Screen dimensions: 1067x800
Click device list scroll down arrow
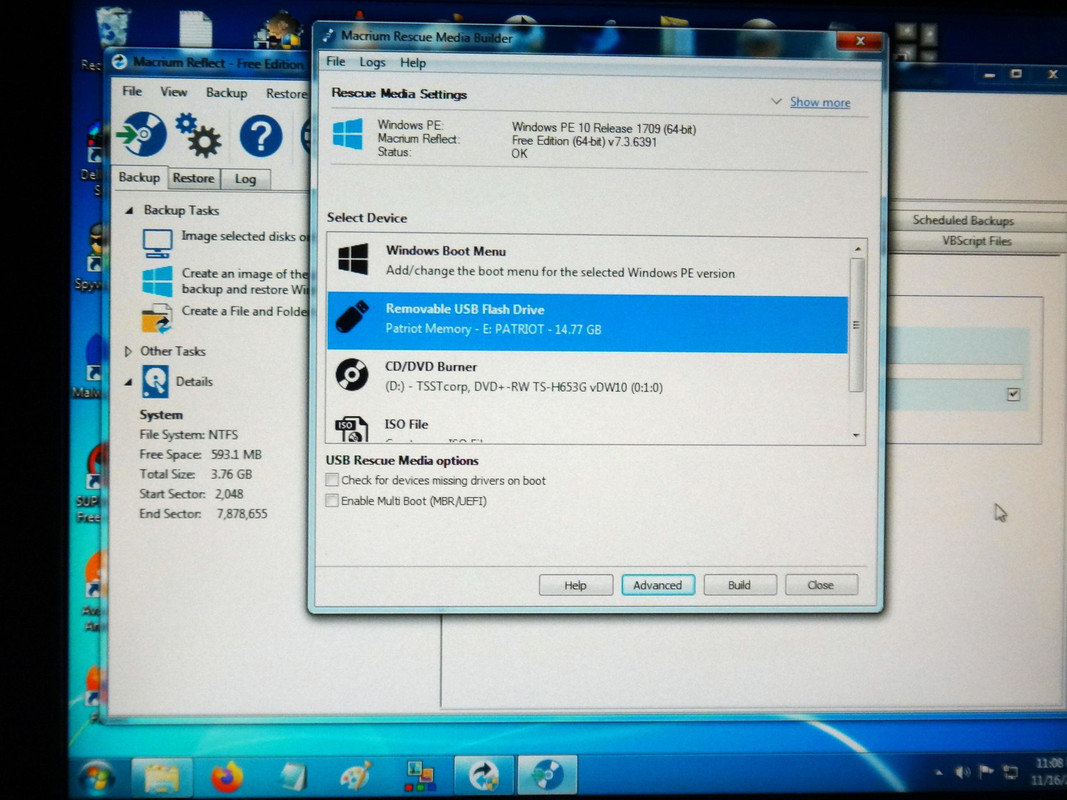(856, 435)
